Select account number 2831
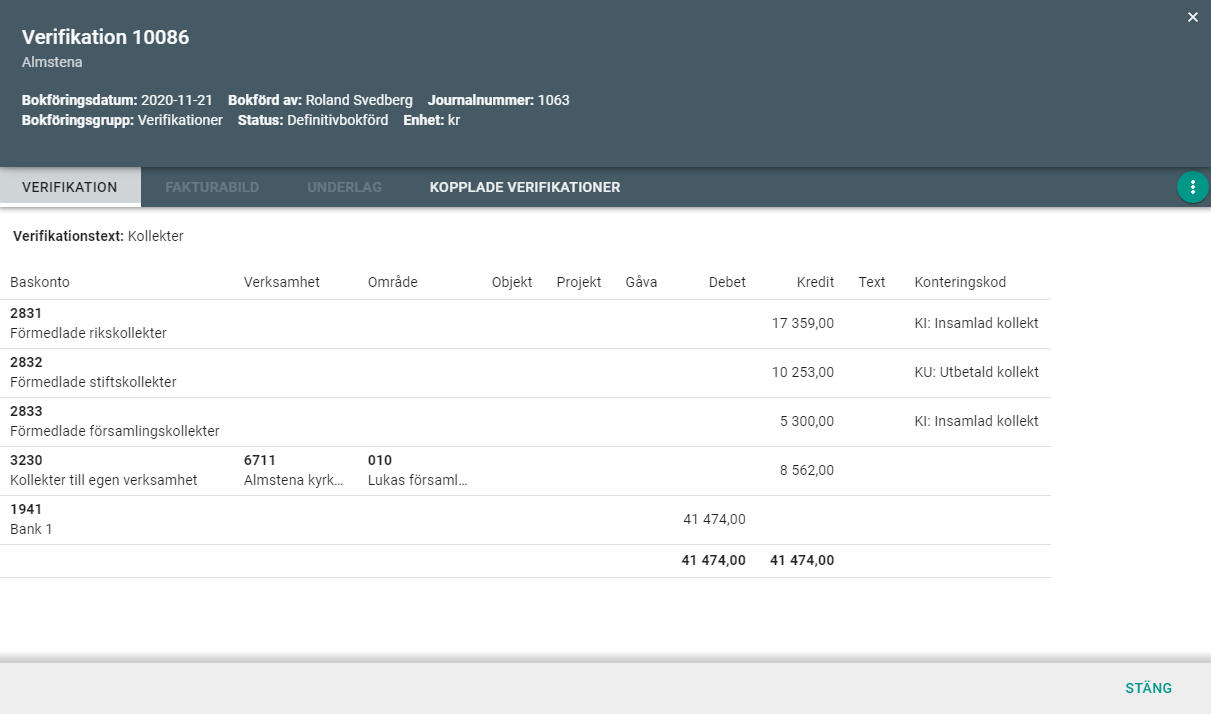 click(26, 313)
